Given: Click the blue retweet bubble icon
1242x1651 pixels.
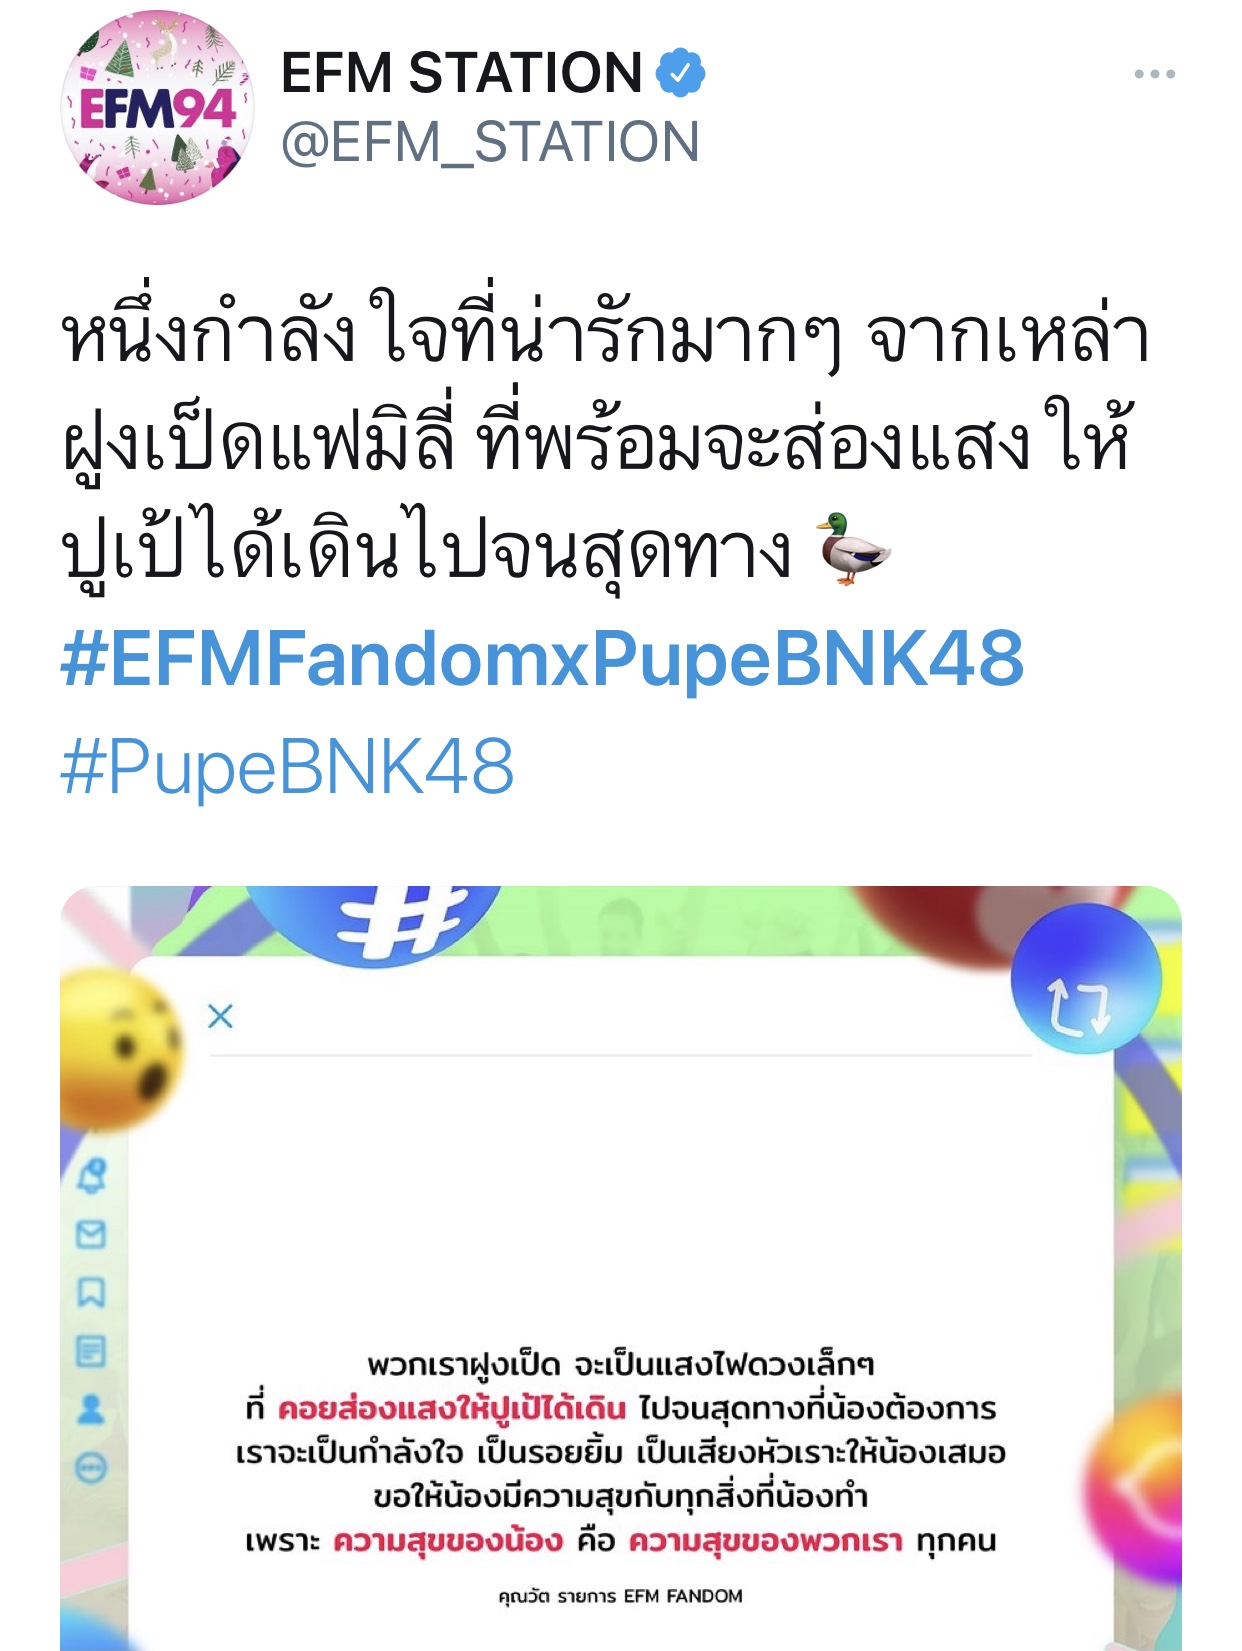Looking at the screenshot, I should click(1086, 980).
